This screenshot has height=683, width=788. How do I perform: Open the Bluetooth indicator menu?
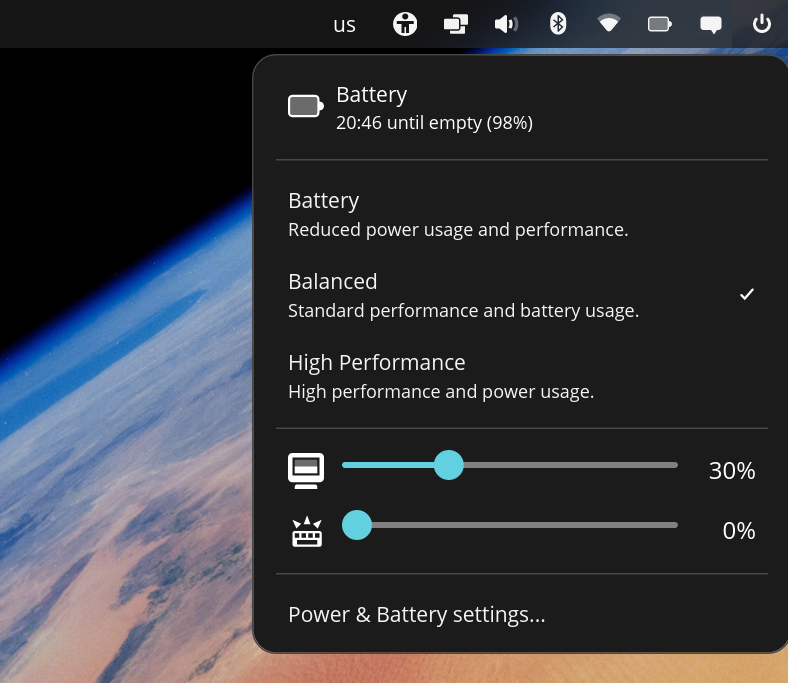click(558, 24)
